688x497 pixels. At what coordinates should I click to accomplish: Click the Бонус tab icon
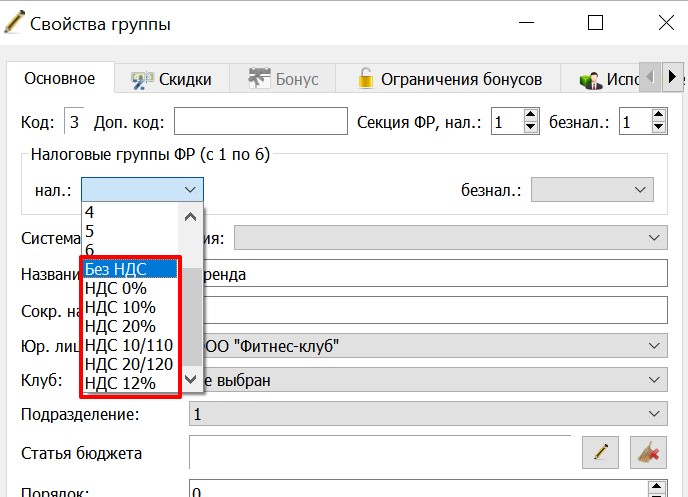(259, 78)
